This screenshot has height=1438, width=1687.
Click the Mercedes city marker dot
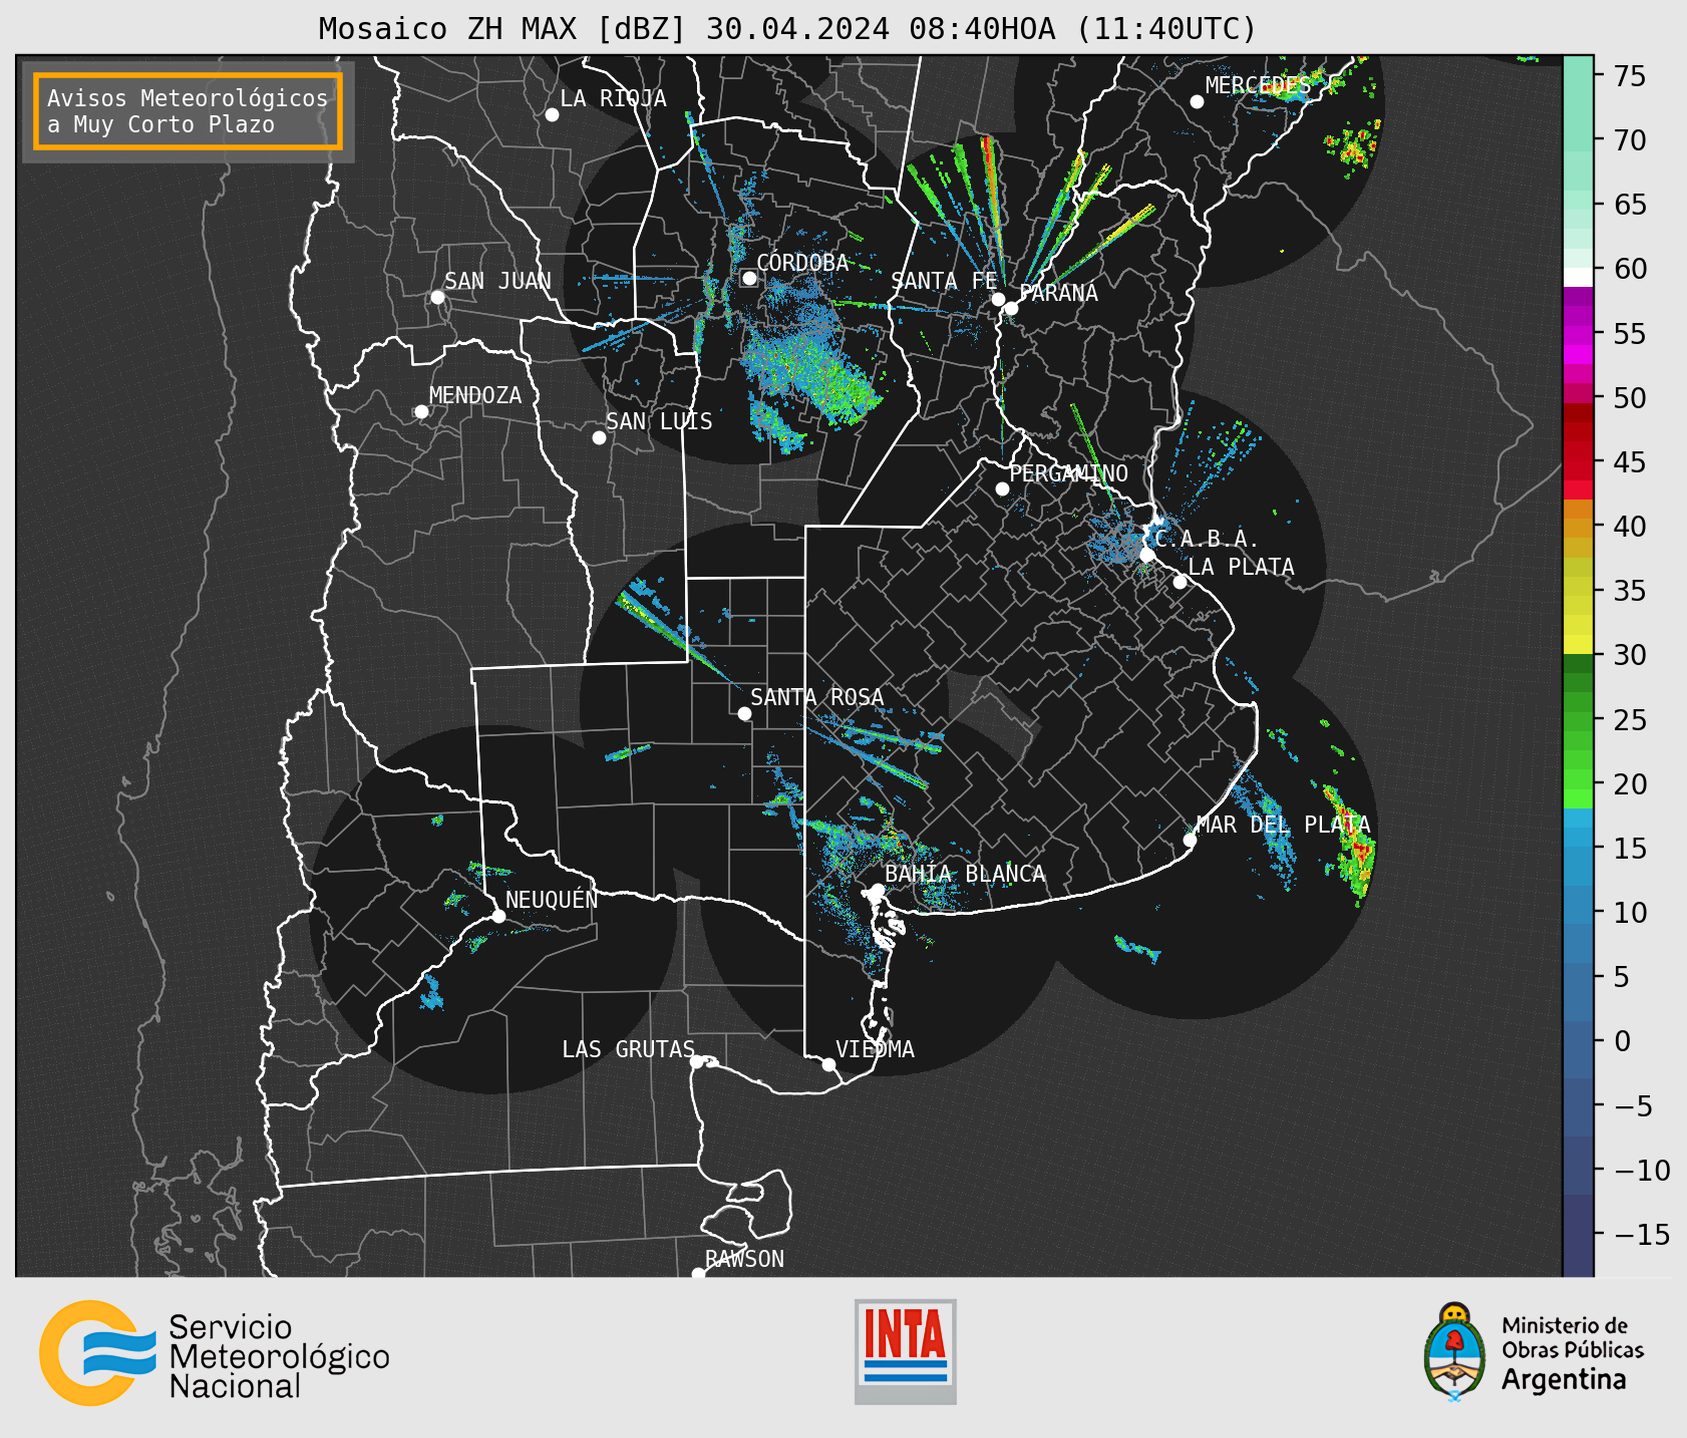click(x=1197, y=102)
